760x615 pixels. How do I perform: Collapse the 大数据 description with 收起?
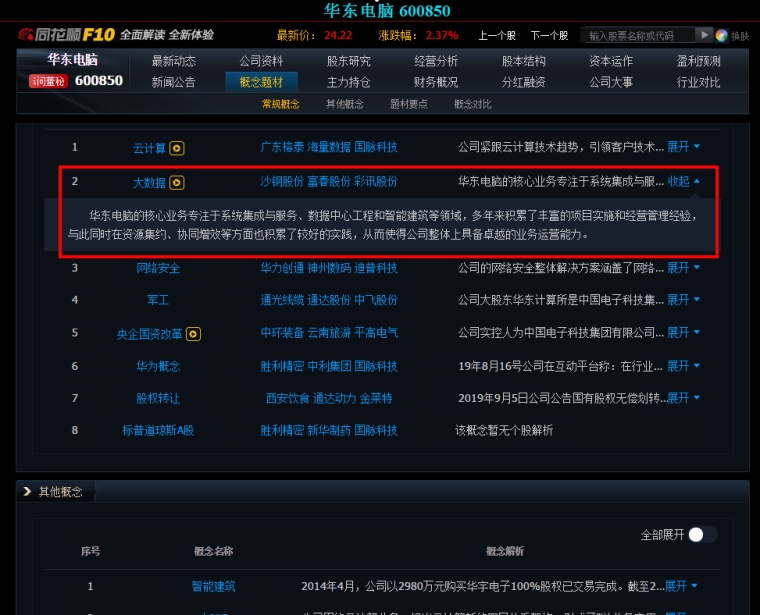[683, 181]
